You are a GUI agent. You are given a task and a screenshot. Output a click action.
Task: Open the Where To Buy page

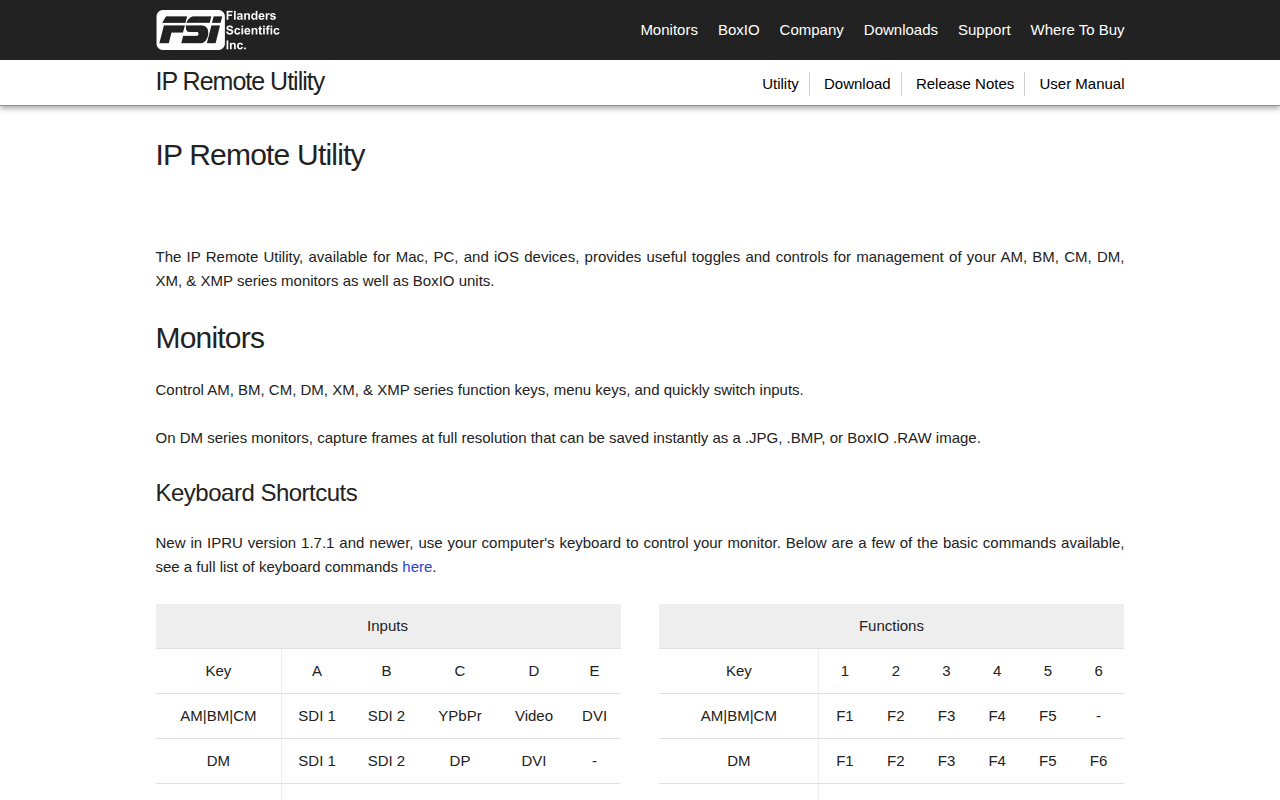(x=1077, y=30)
